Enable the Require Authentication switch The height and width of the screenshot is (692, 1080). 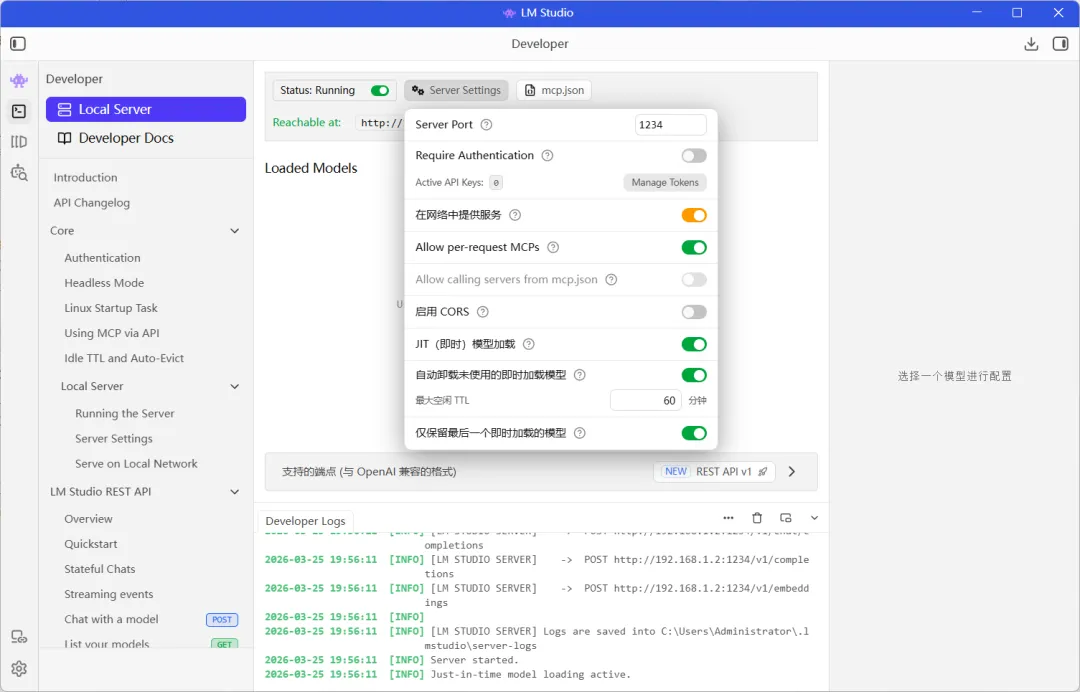694,156
